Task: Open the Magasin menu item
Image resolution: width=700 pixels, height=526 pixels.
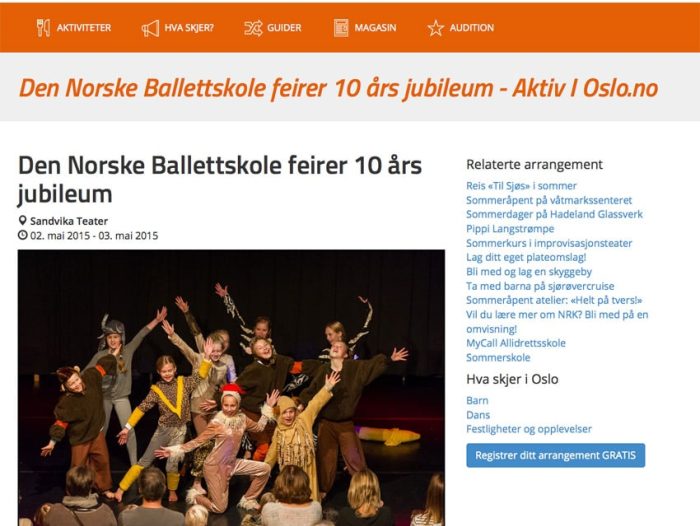Action: click(375, 28)
